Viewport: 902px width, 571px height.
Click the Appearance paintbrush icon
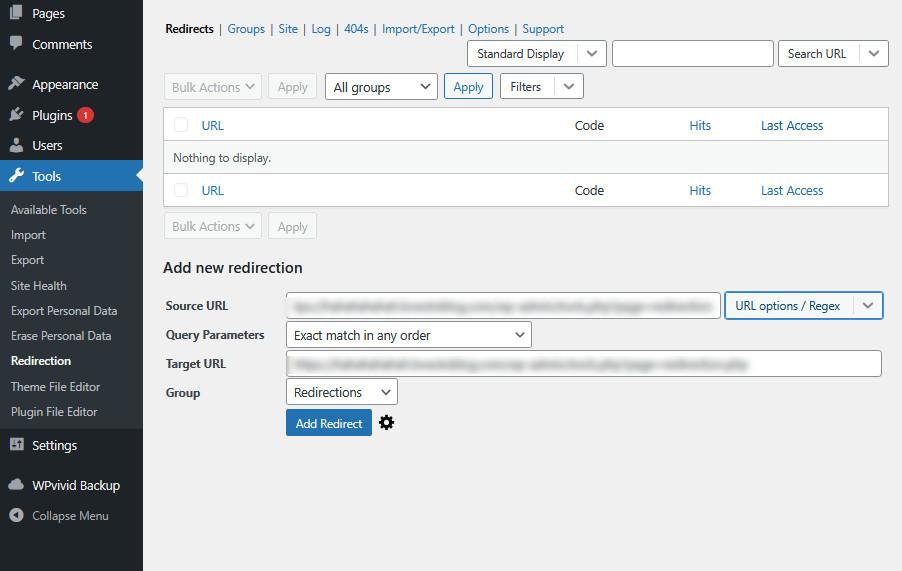16,84
